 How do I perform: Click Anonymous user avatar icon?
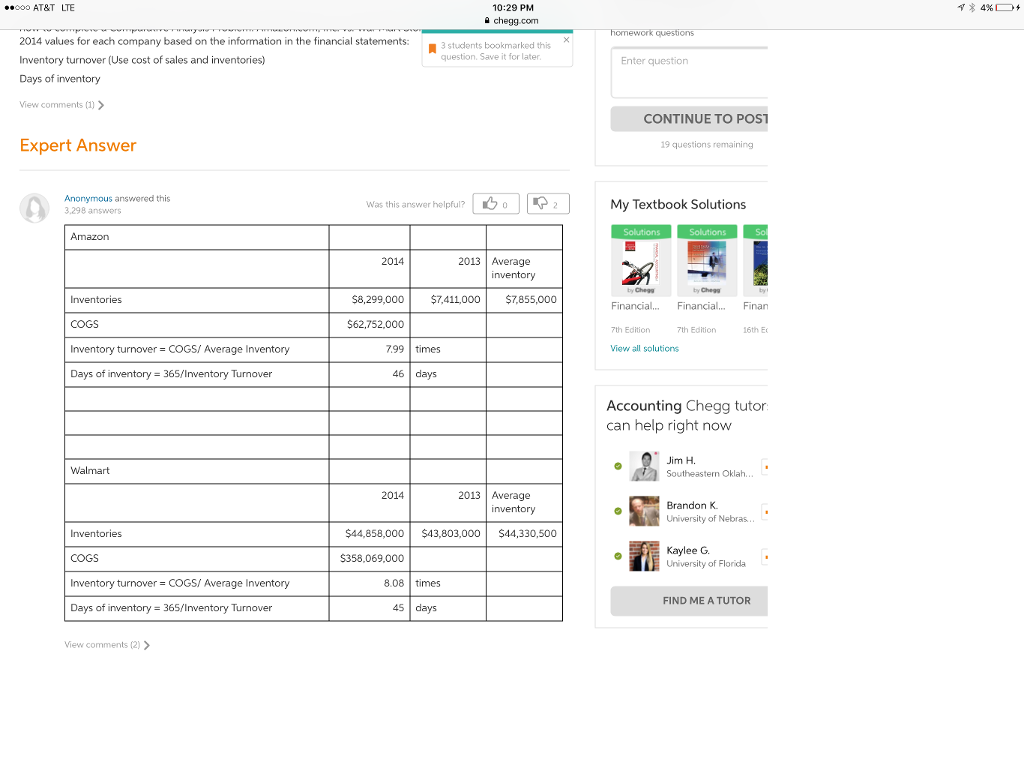tap(35, 208)
